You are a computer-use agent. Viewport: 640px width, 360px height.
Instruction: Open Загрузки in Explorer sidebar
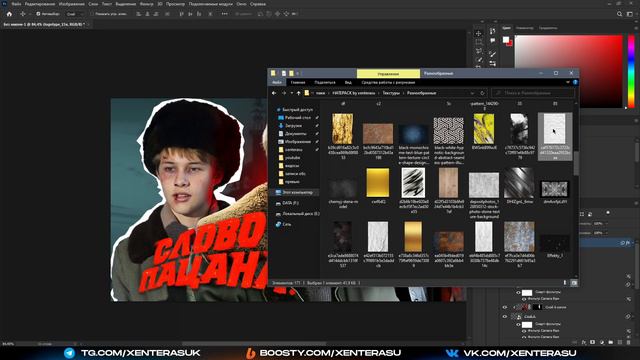(293, 126)
